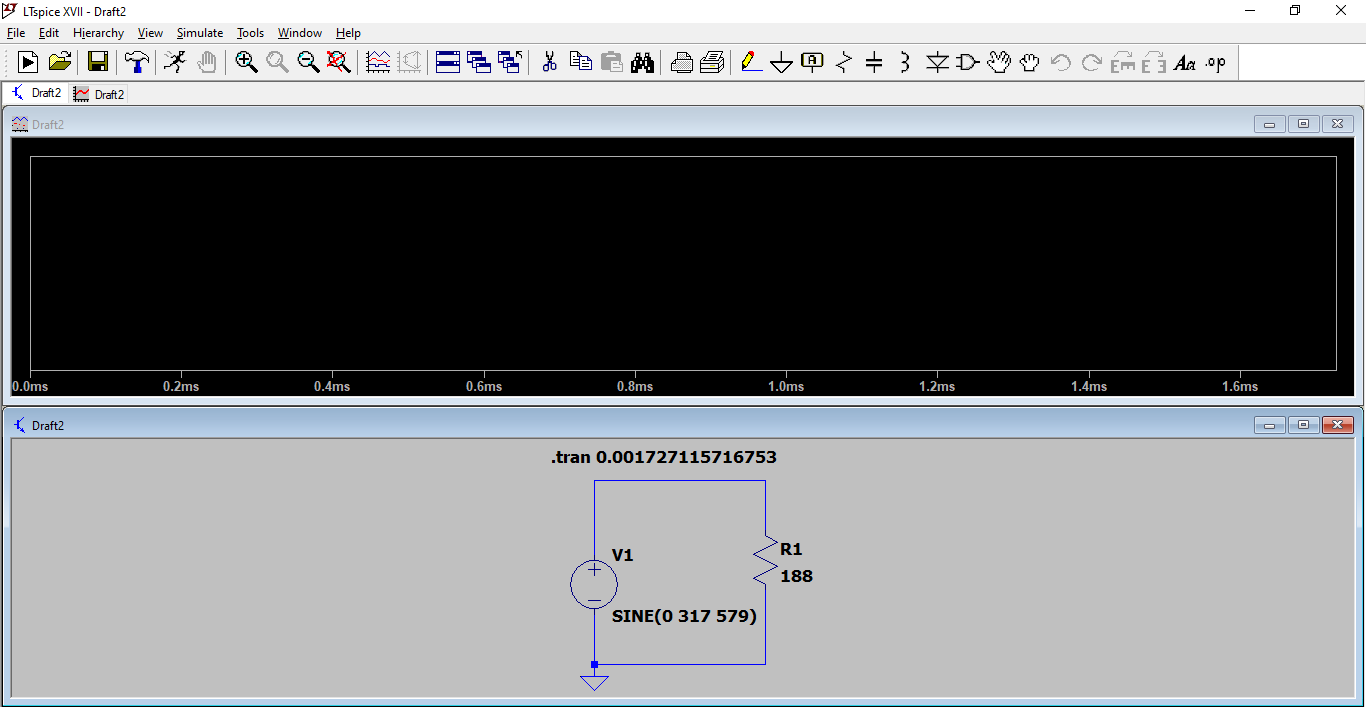Select the Wire pencil tool

[x=751, y=62]
